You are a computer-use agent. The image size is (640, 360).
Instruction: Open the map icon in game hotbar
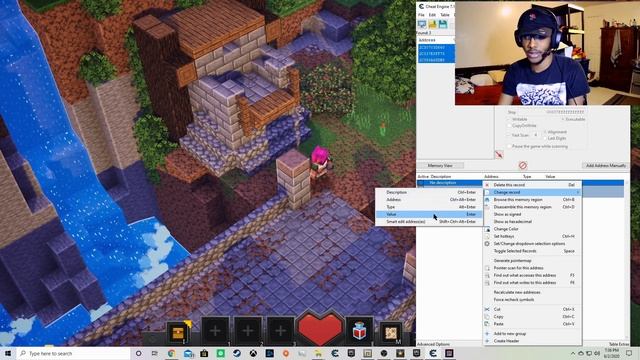pyautogui.click(x=391, y=332)
